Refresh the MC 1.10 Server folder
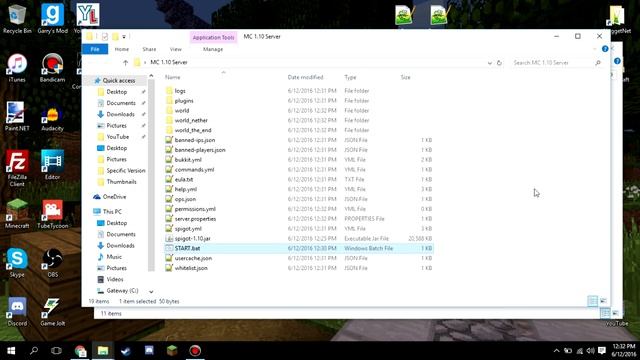Image resolution: width=640 pixels, height=360 pixels. [x=499, y=63]
